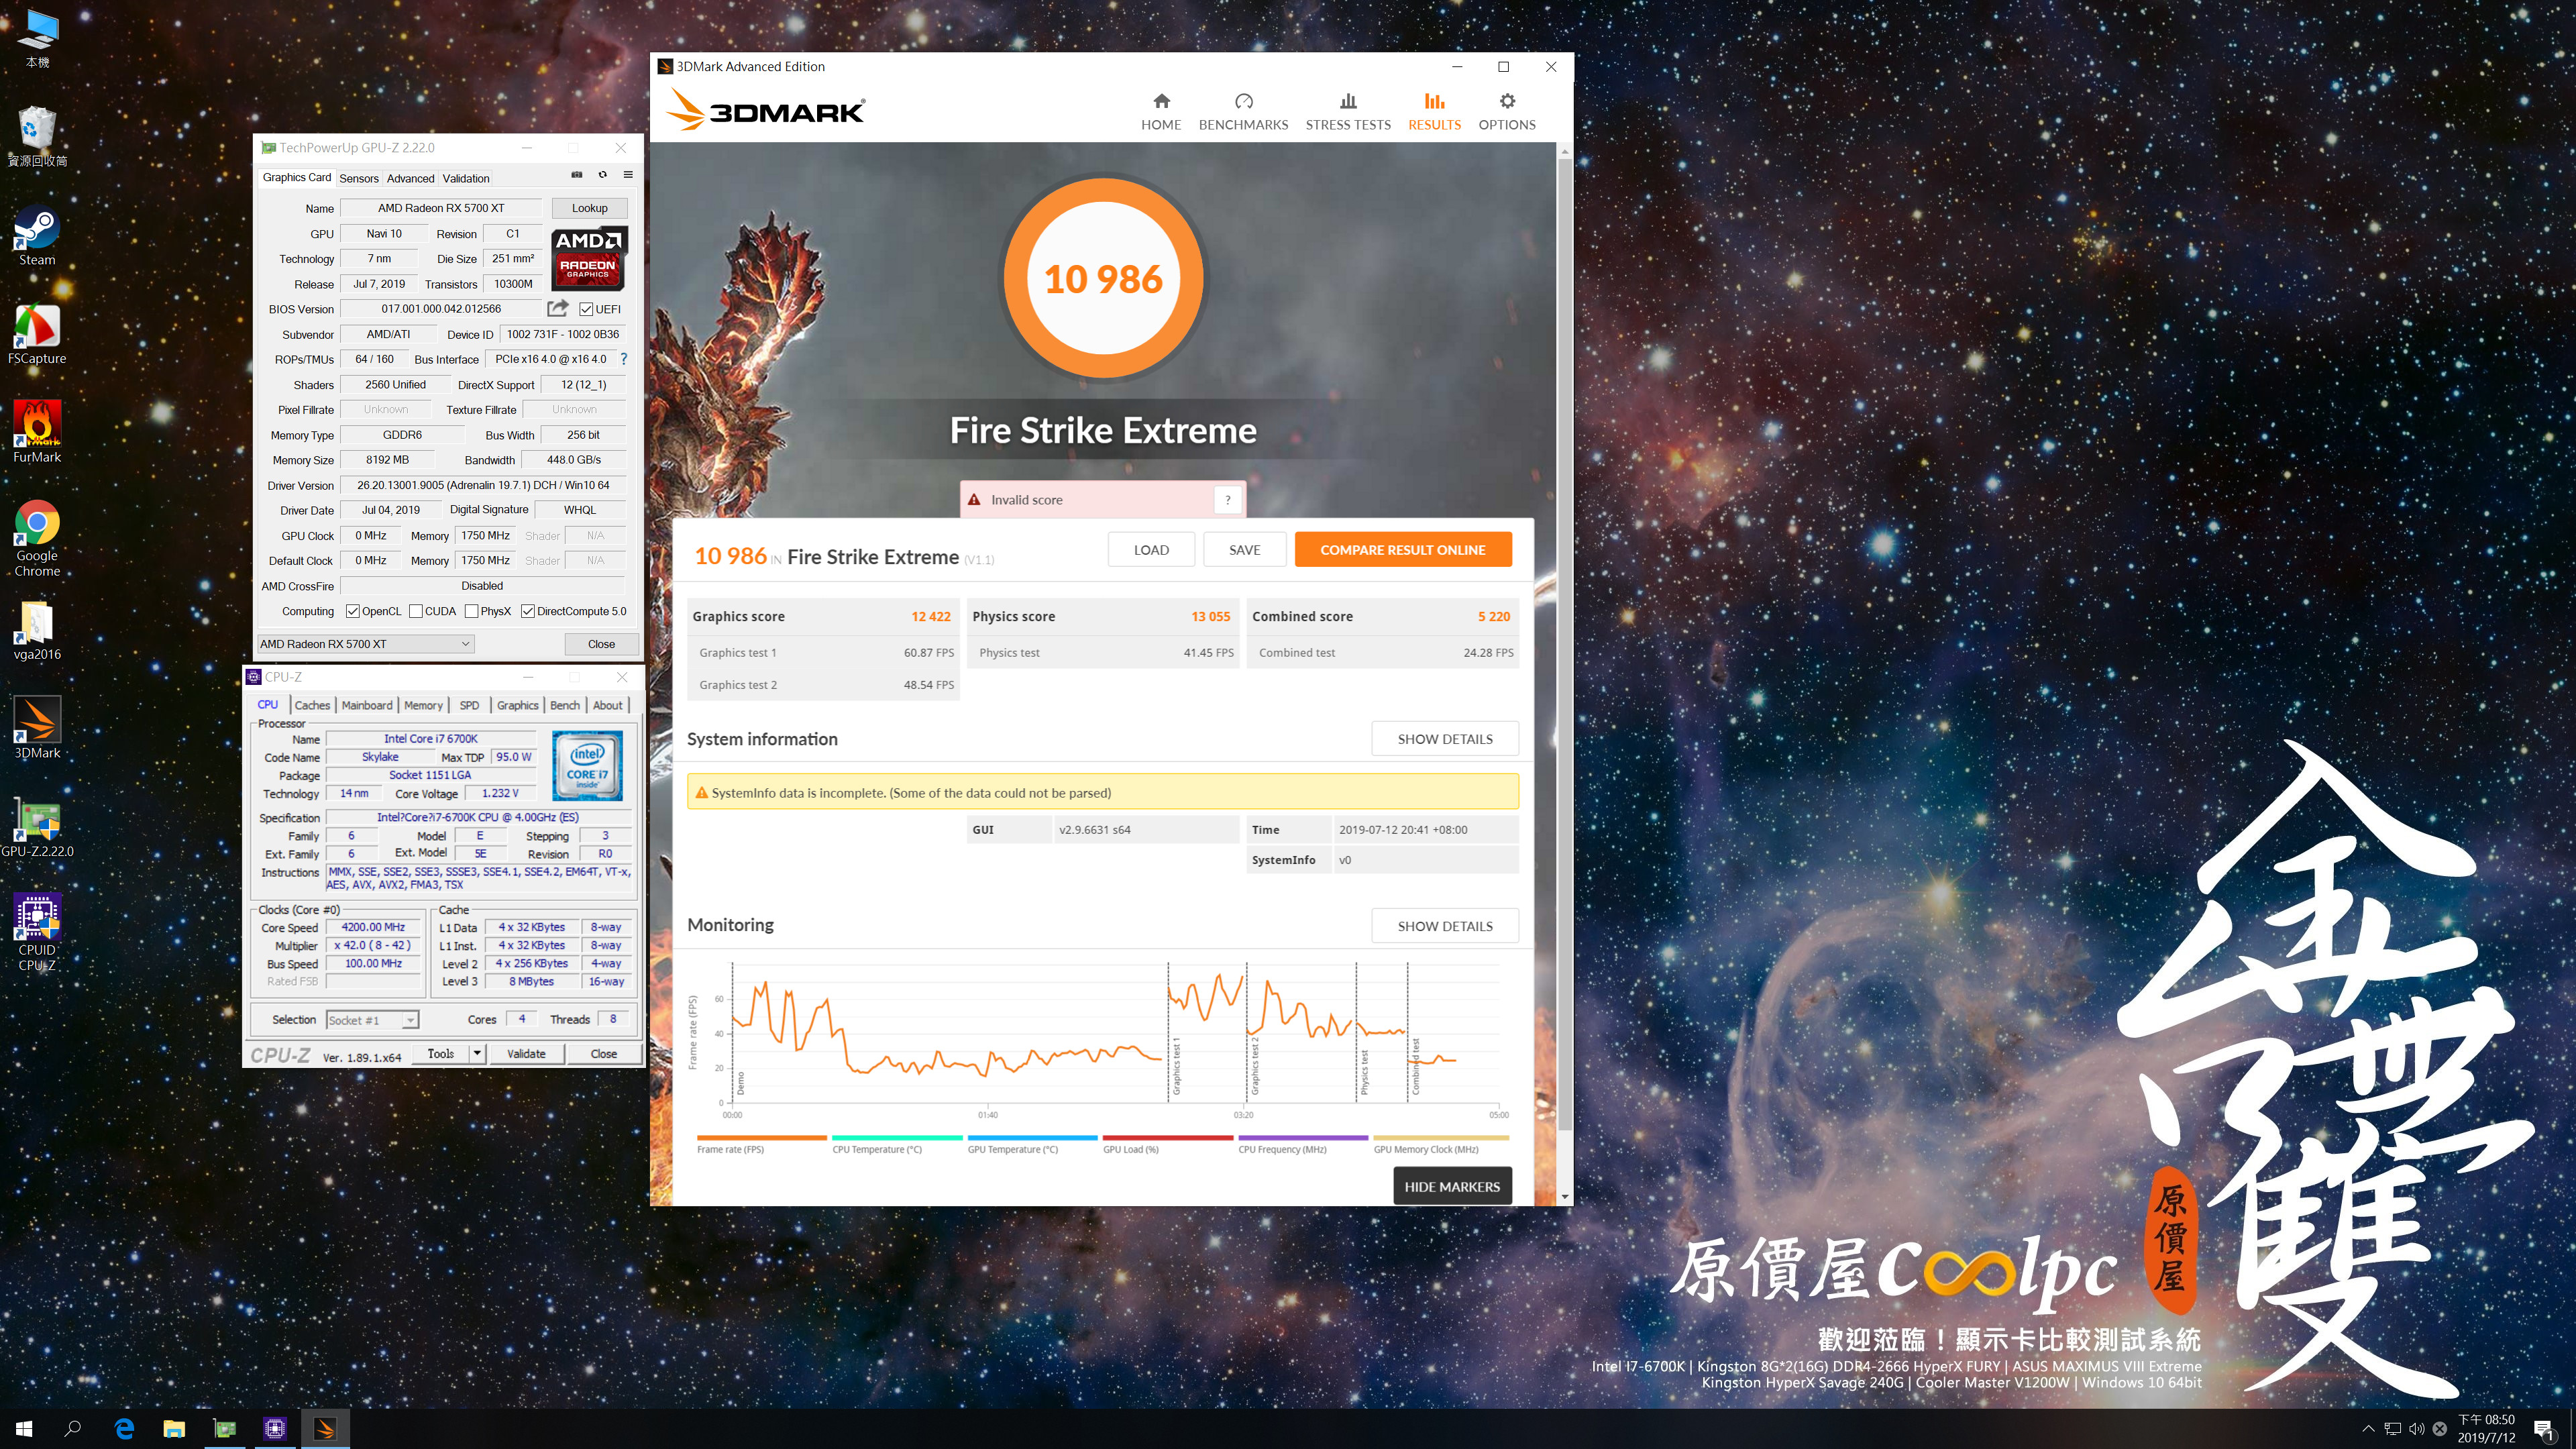Take a GPU-Z screenshot with the camera icon
Image resolution: width=2576 pixels, height=1449 pixels.
point(576,175)
